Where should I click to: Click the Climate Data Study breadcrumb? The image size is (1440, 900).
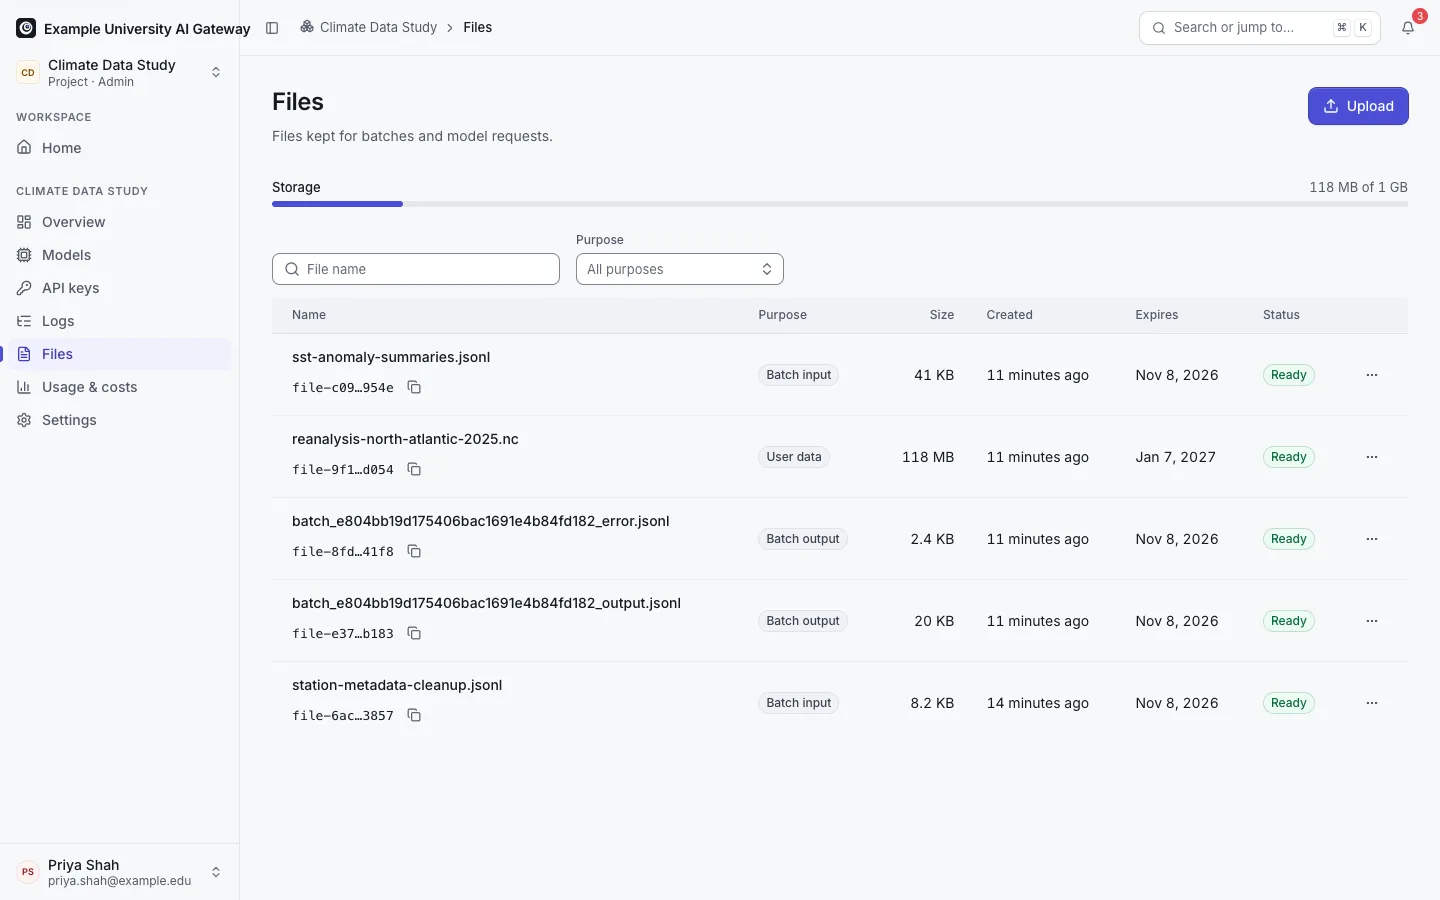pos(369,27)
